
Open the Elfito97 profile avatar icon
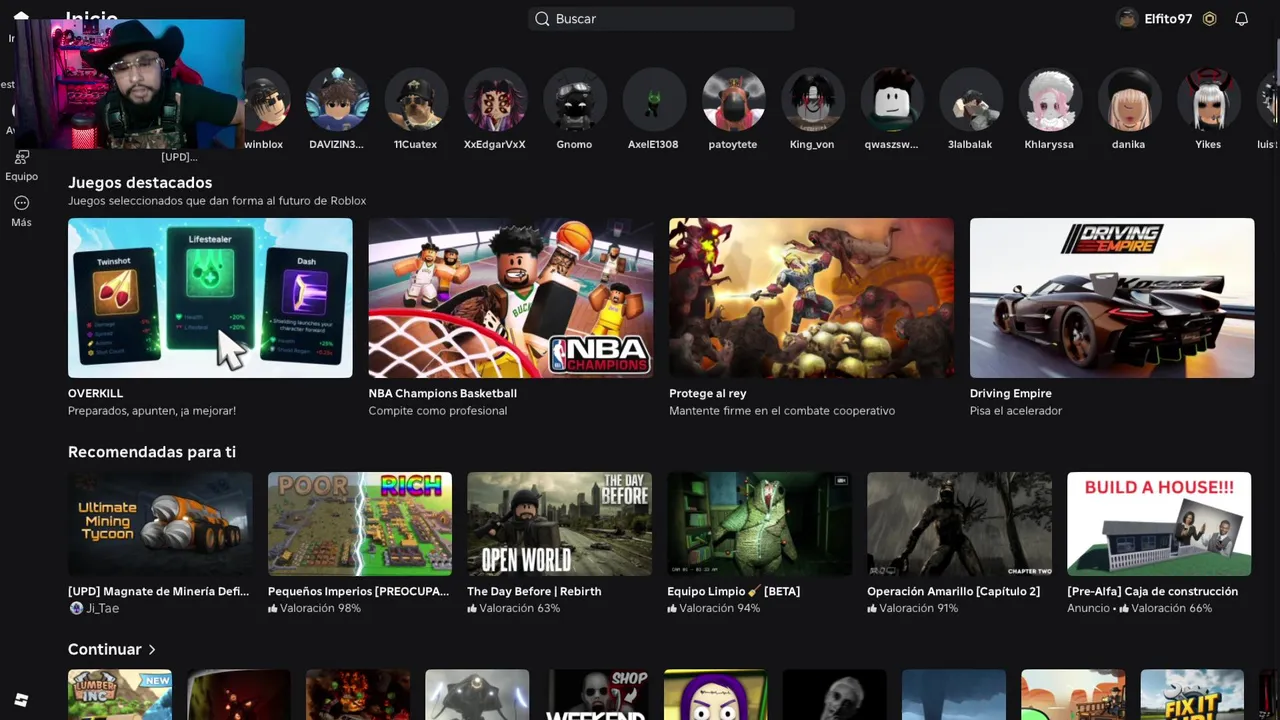(x=1127, y=19)
